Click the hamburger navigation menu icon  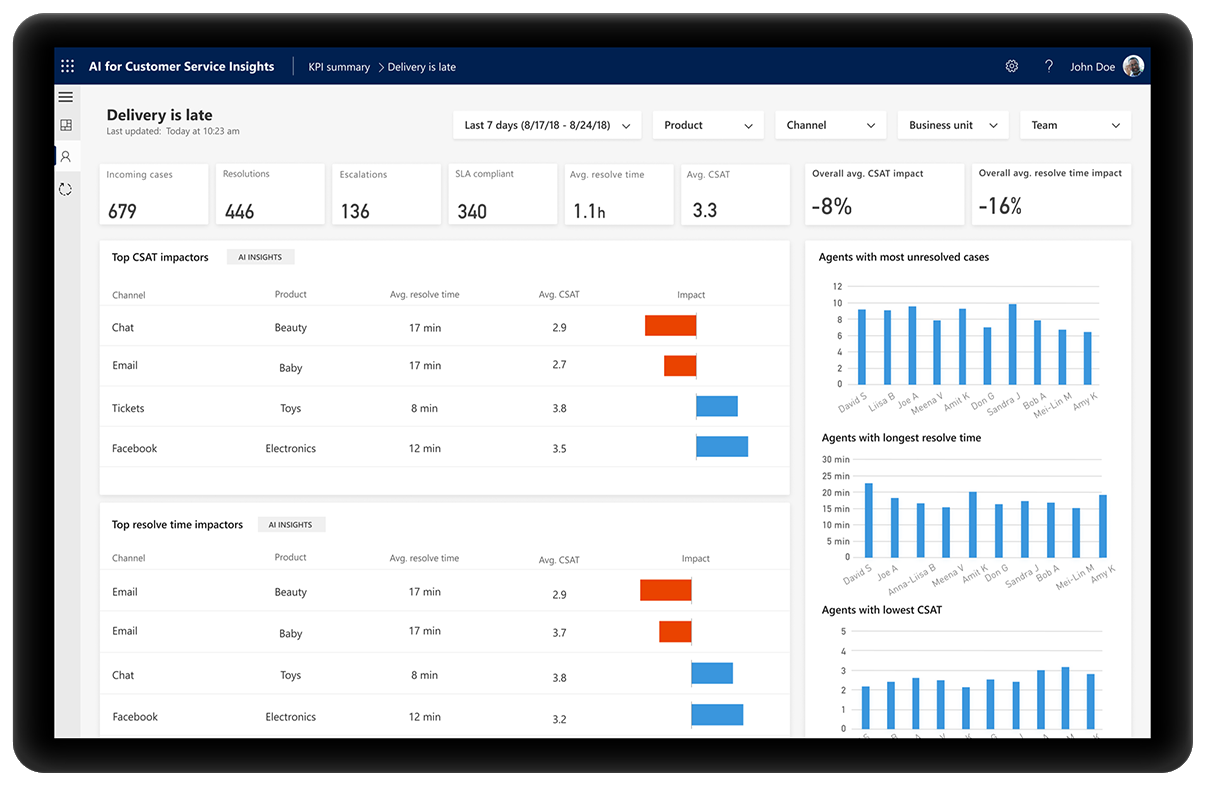(x=66, y=97)
